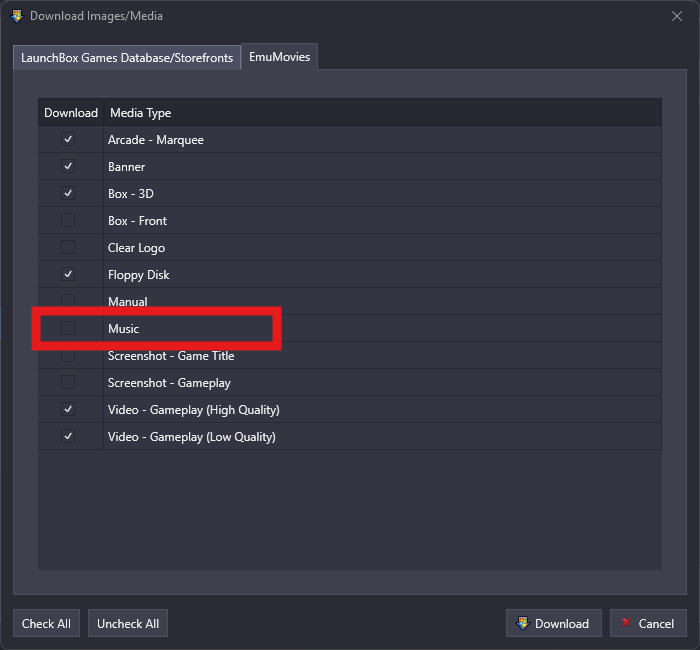Select 'Screenshot - Game Title' row text

pos(171,356)
